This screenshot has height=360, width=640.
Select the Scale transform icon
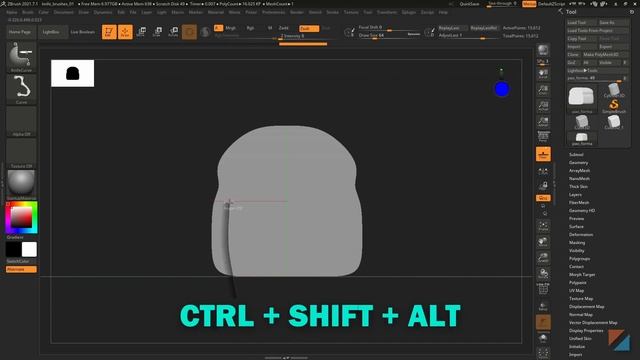(x=157, y=32)
